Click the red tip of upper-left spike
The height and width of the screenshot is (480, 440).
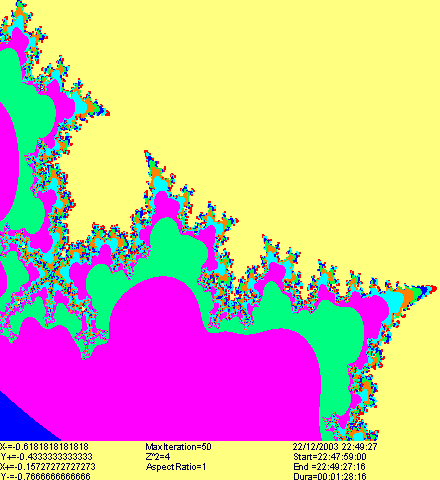tap(107, 114)
